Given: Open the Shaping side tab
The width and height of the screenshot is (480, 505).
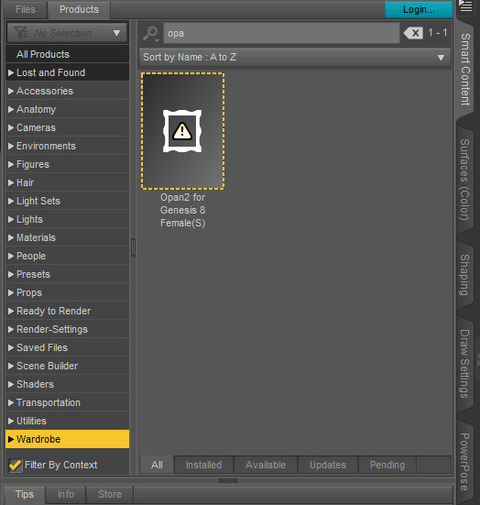Looking at the screenshot, I should coord(465,275).
